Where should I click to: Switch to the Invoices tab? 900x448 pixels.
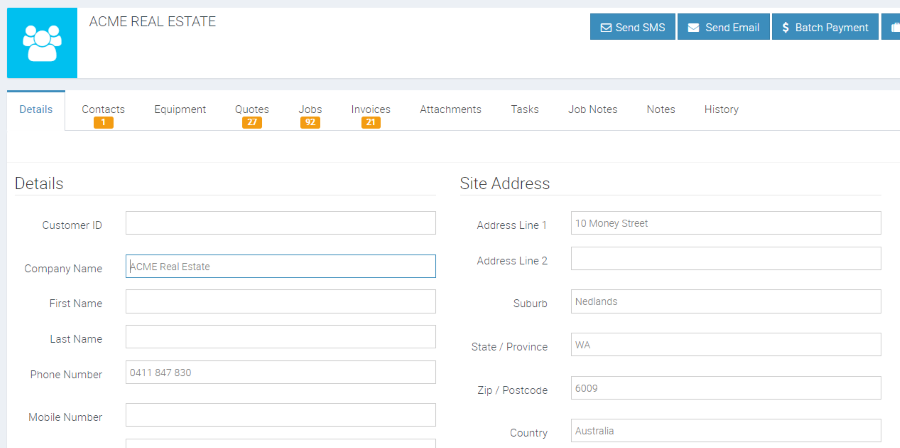371,114
